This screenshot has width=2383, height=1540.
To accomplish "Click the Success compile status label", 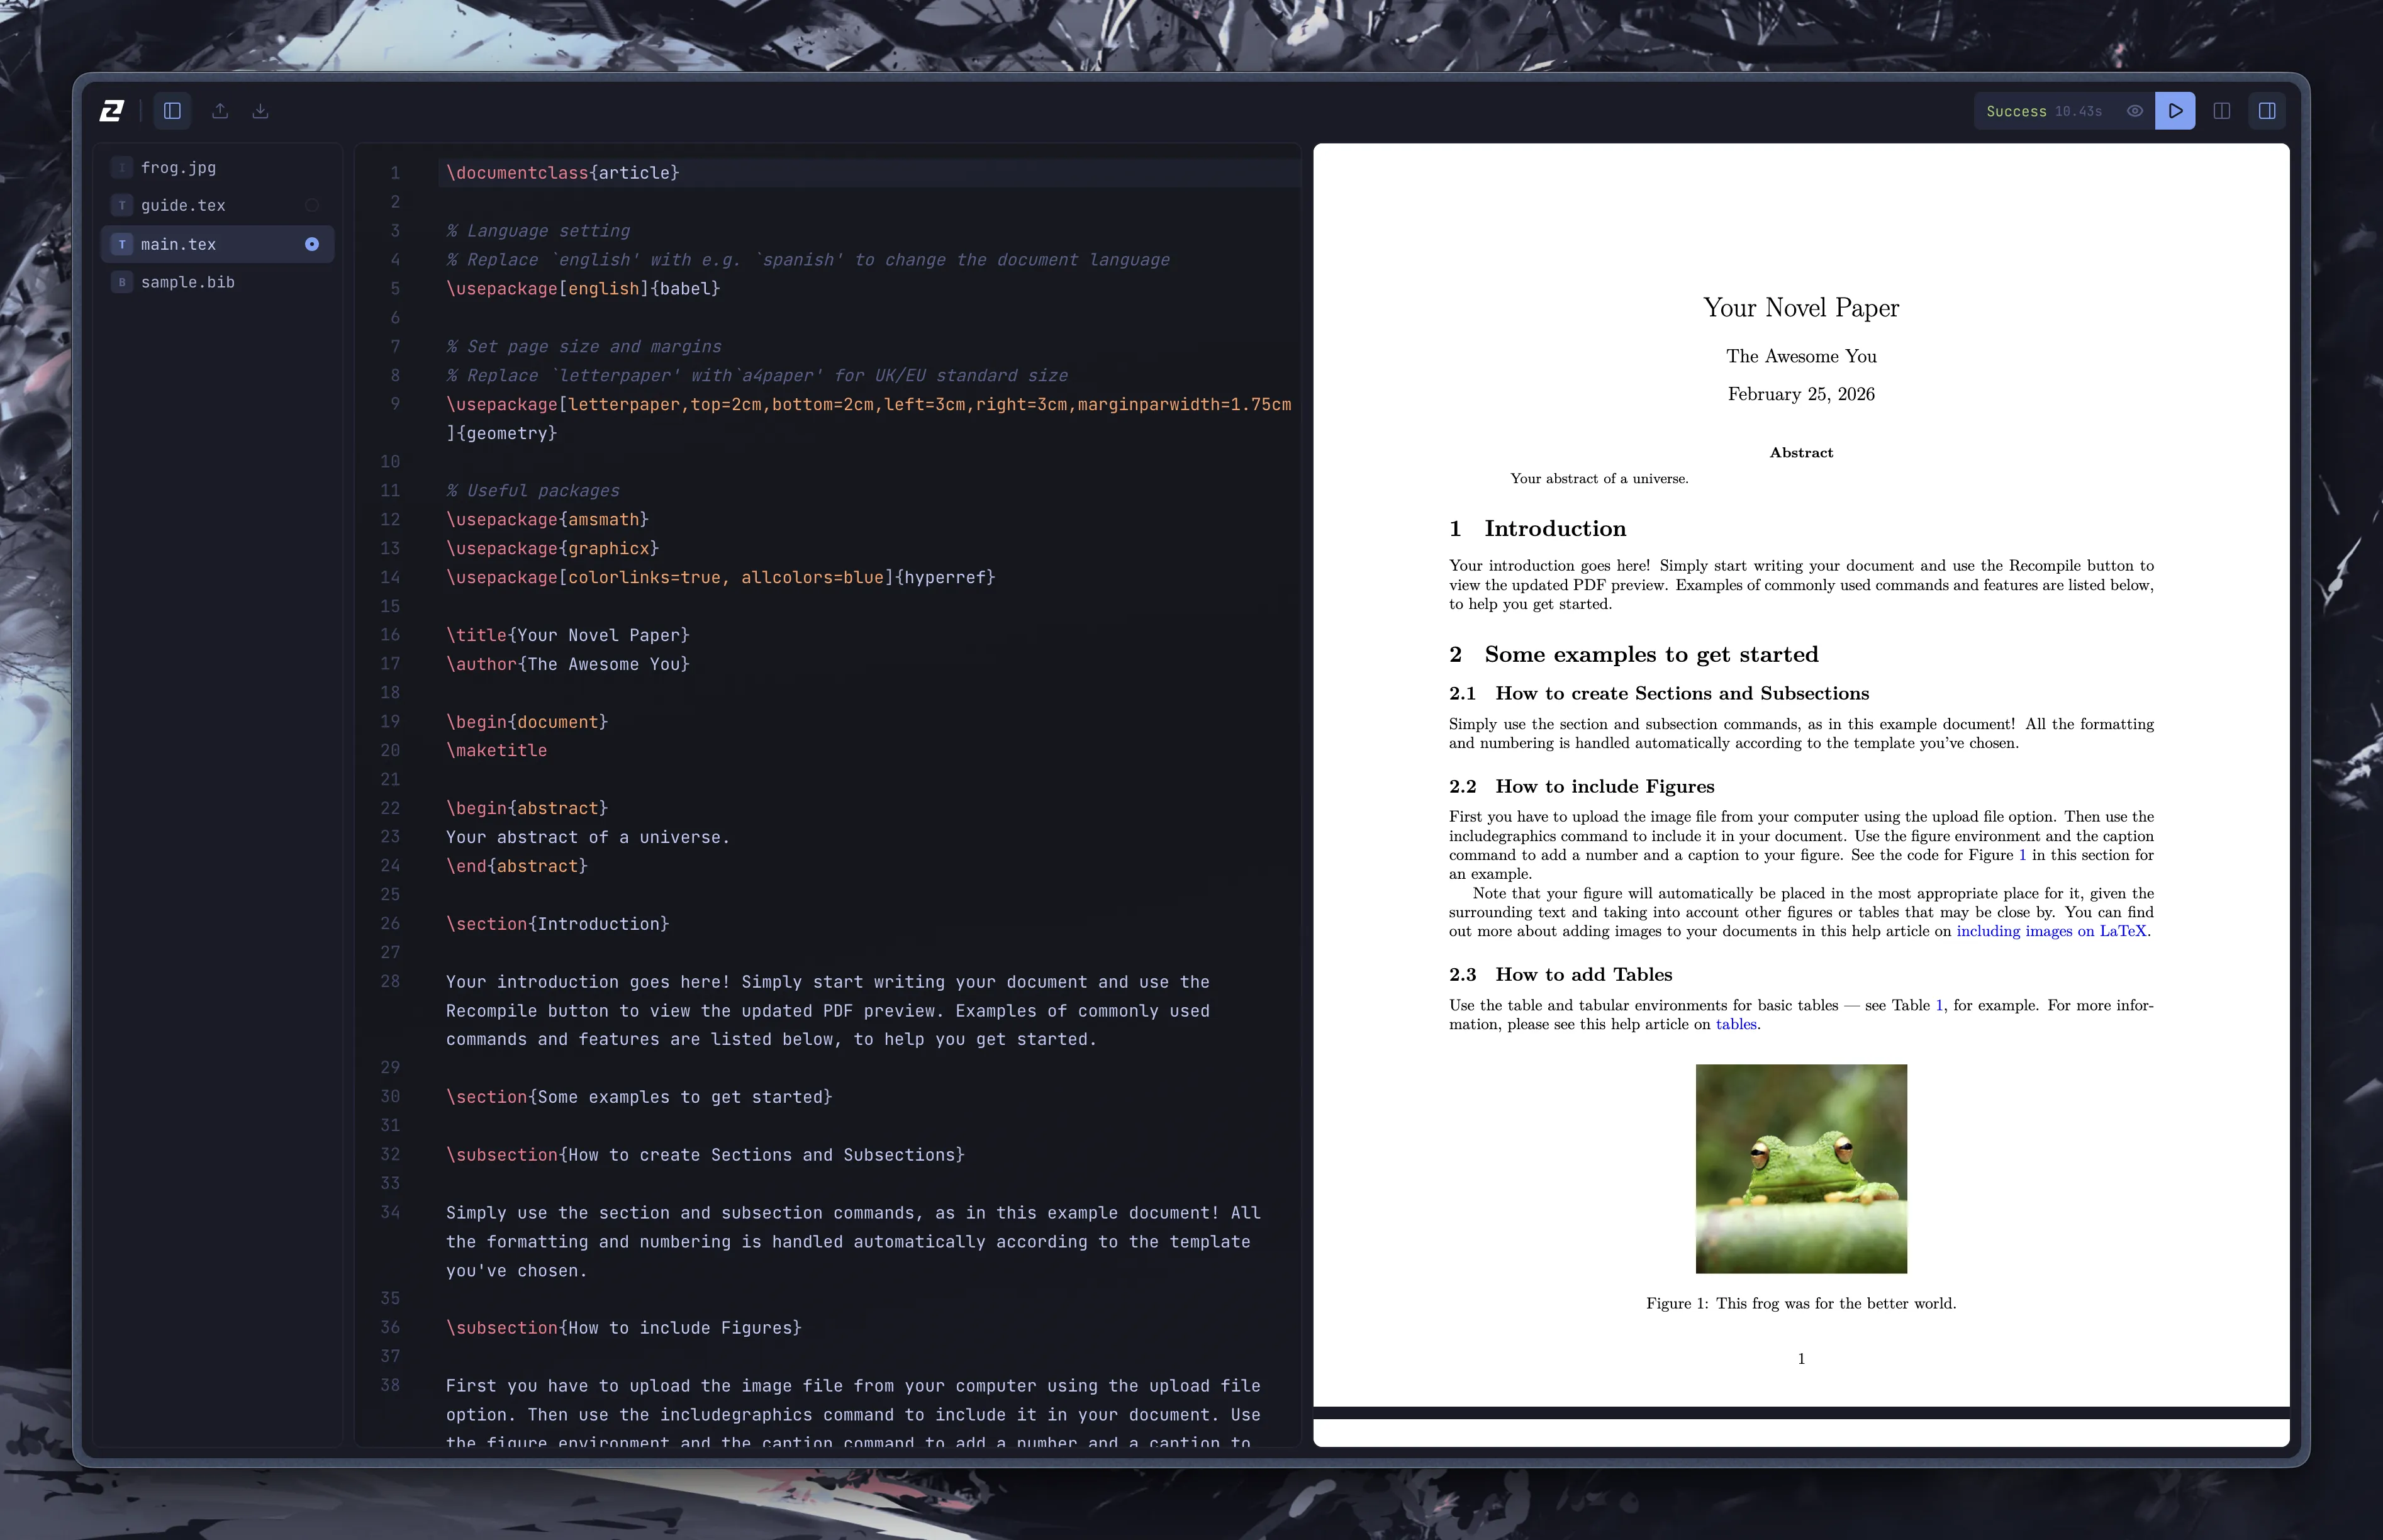I will pyautogui.click(x=2015, y=111).
